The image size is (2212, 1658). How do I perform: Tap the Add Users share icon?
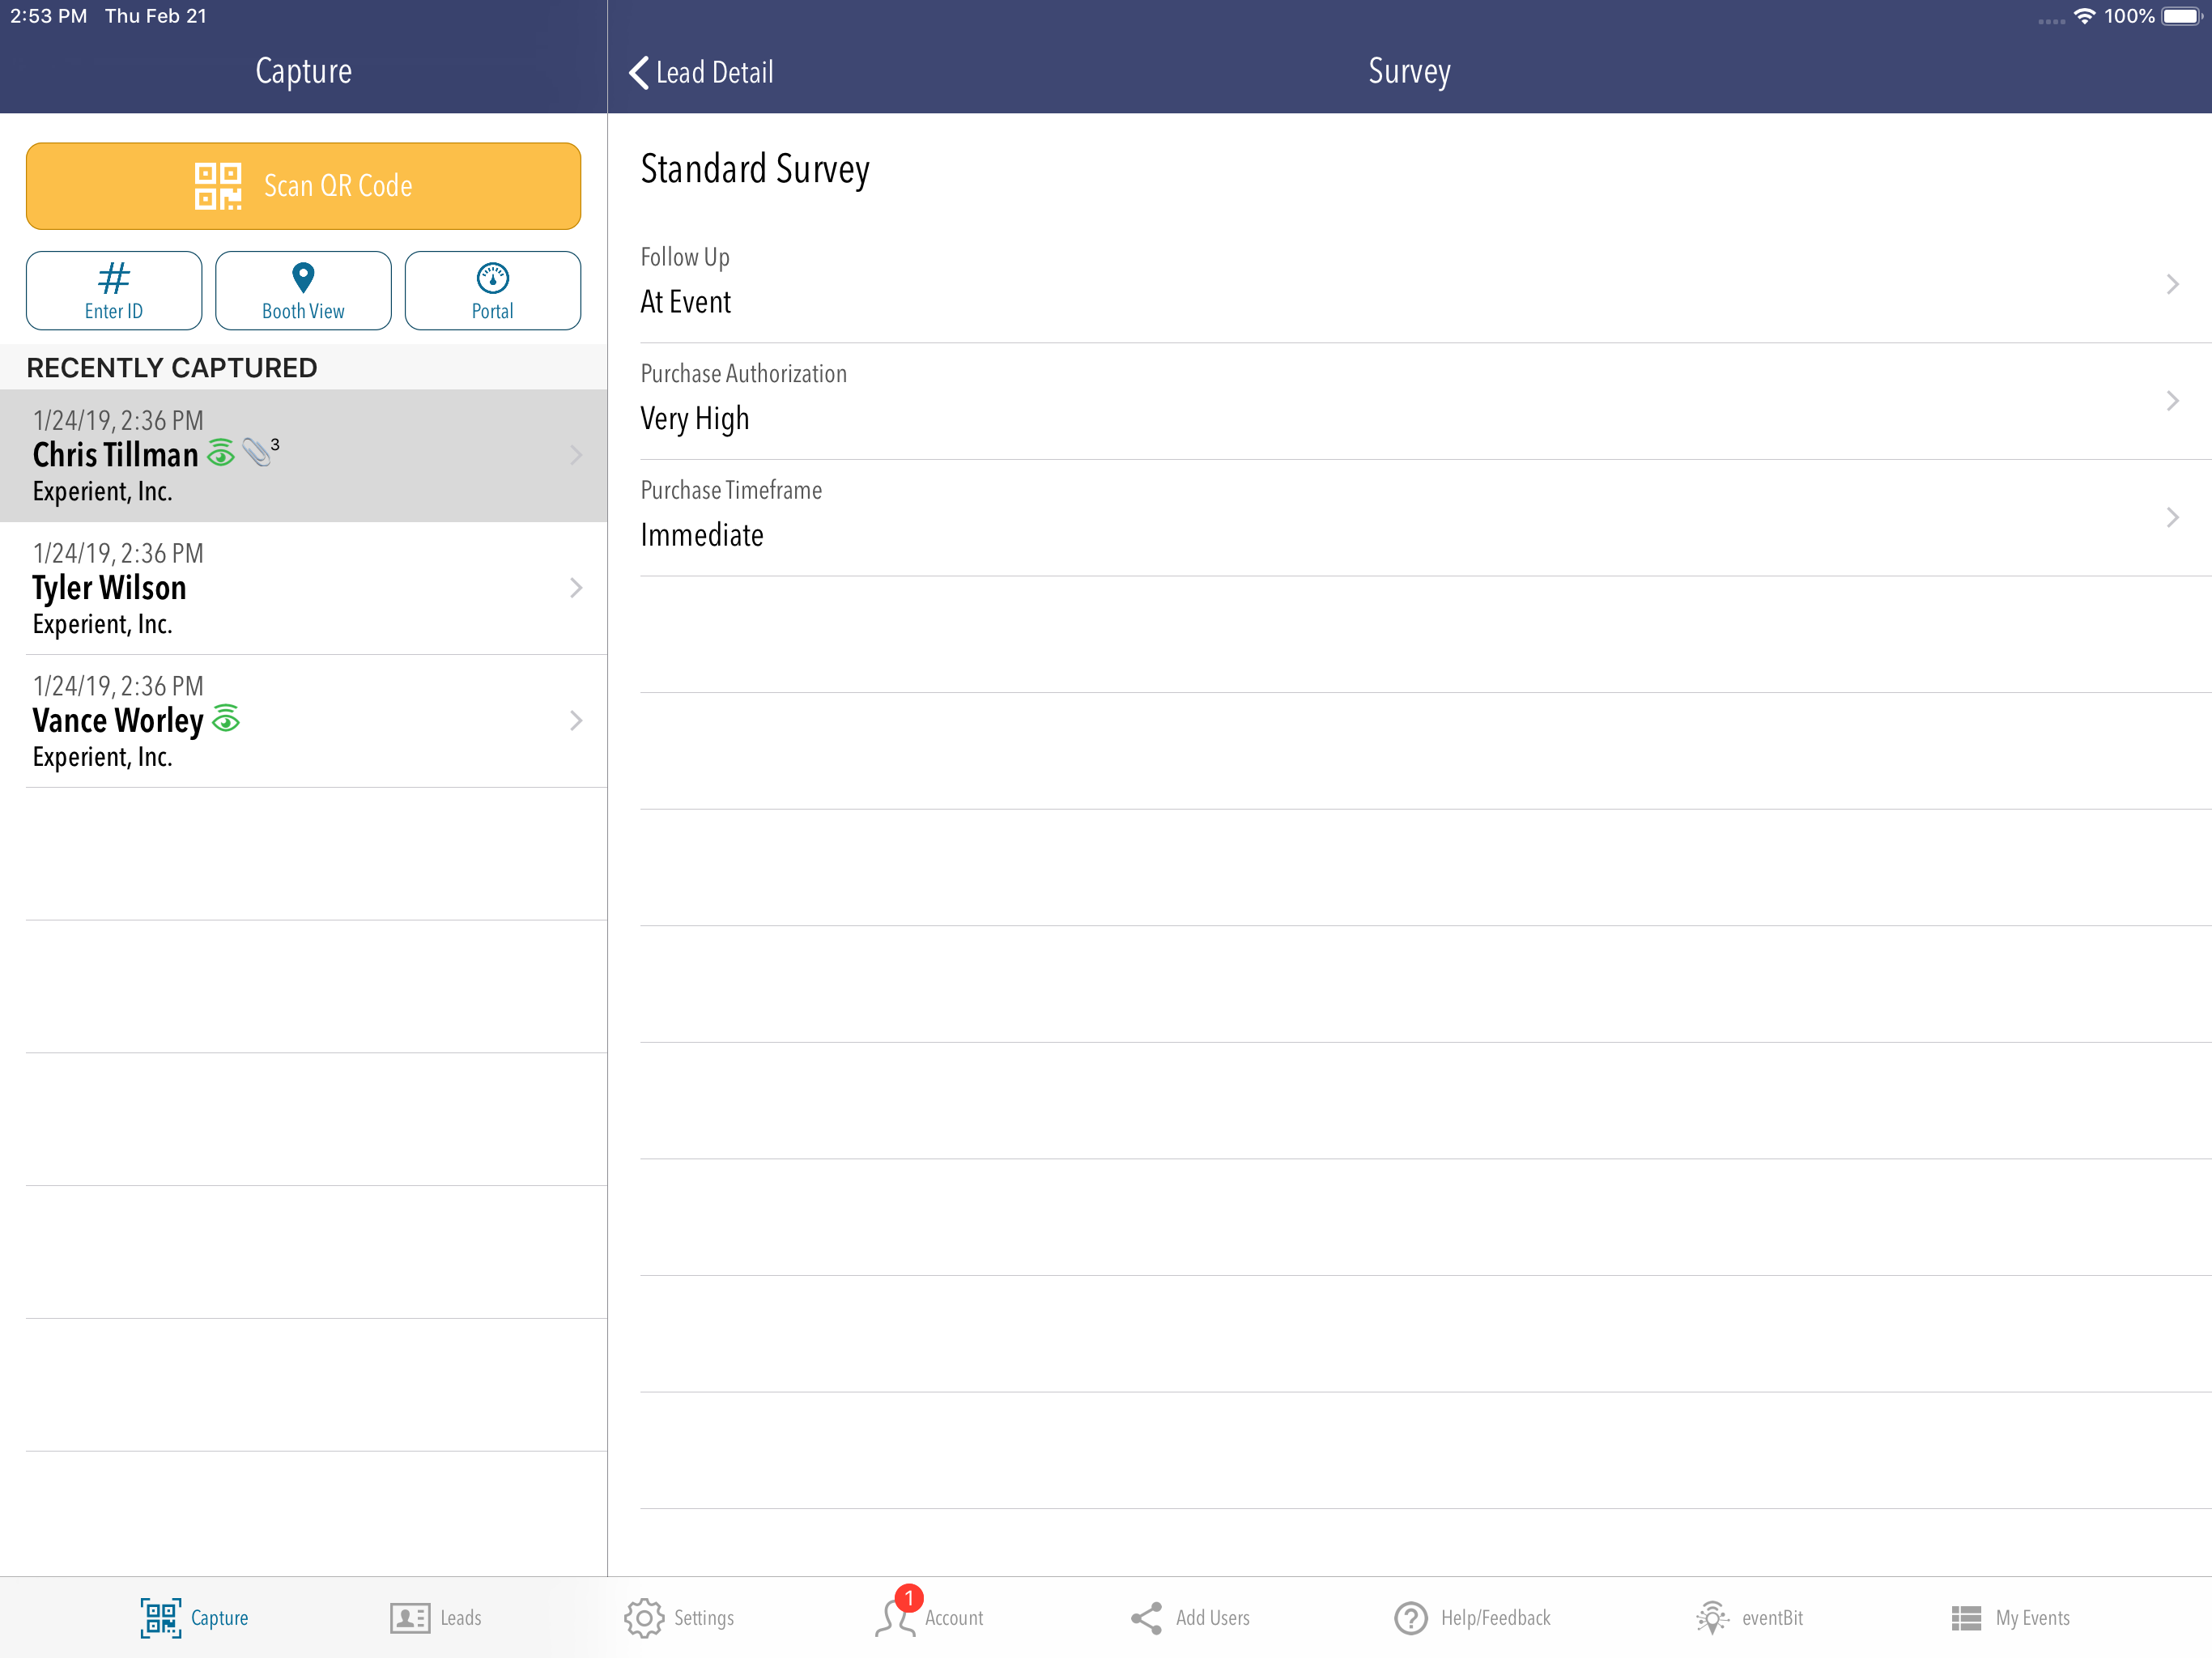1147,1618
